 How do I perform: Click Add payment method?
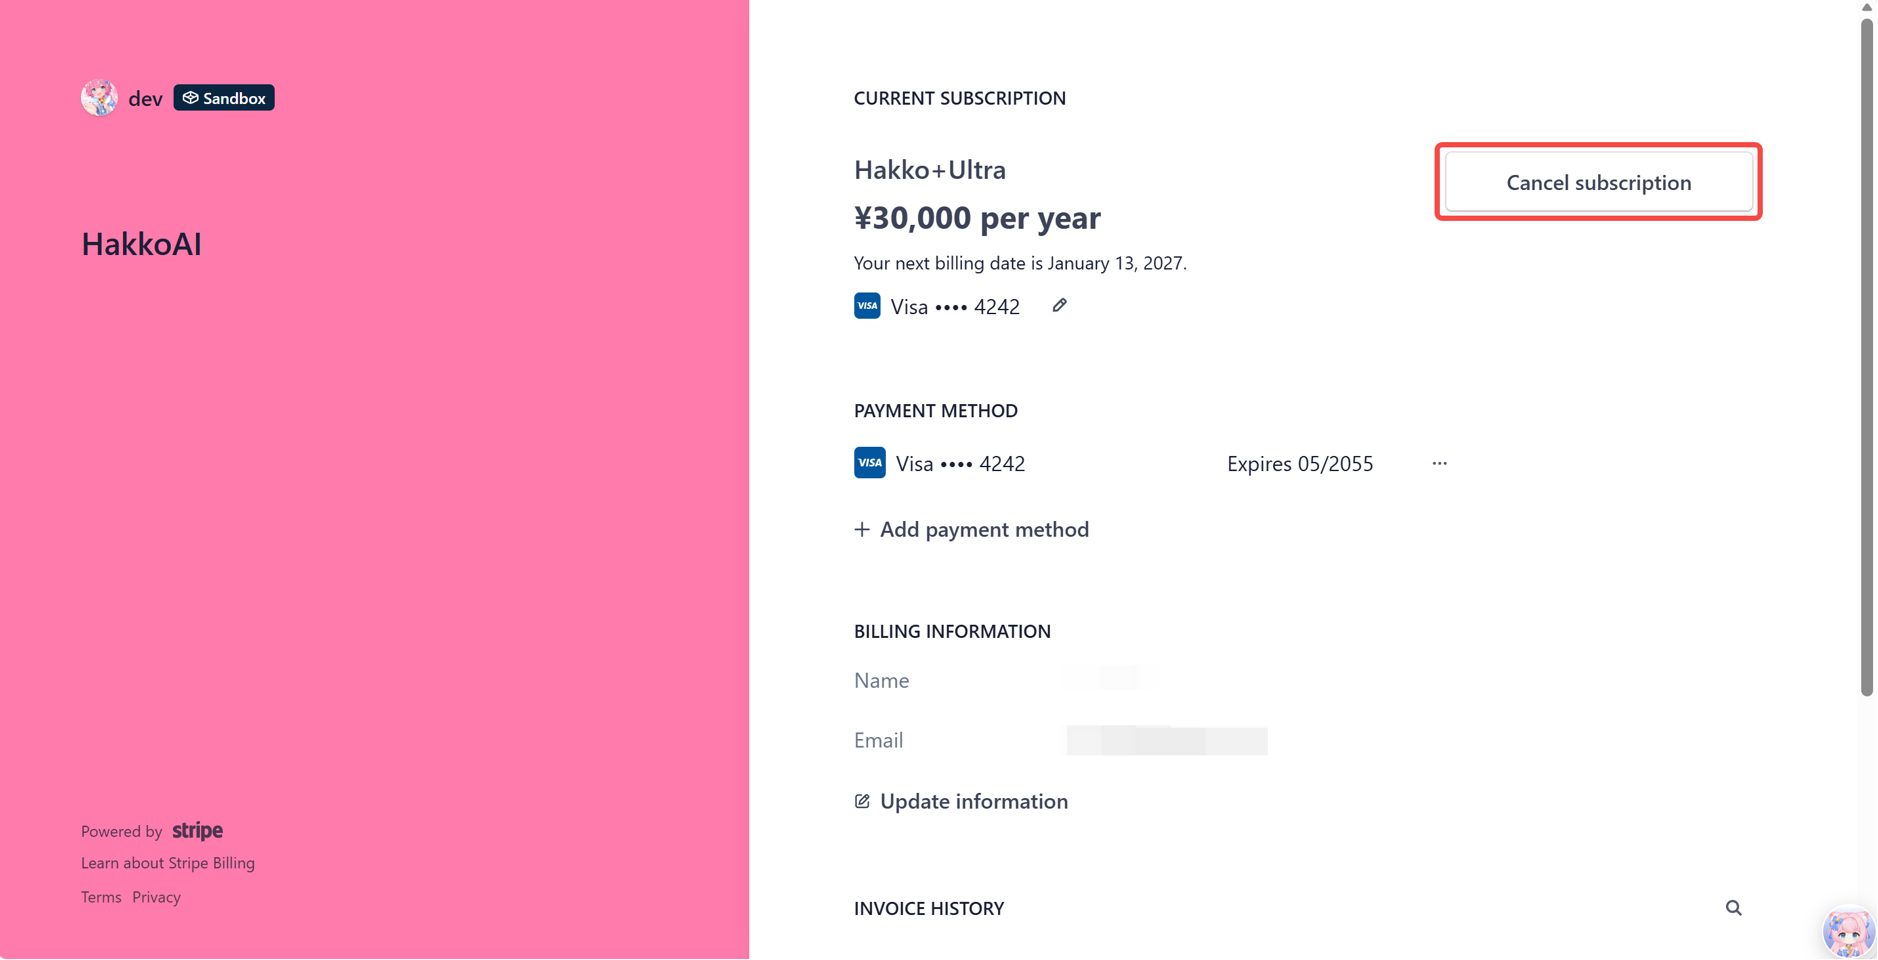(x=984, y=529)
